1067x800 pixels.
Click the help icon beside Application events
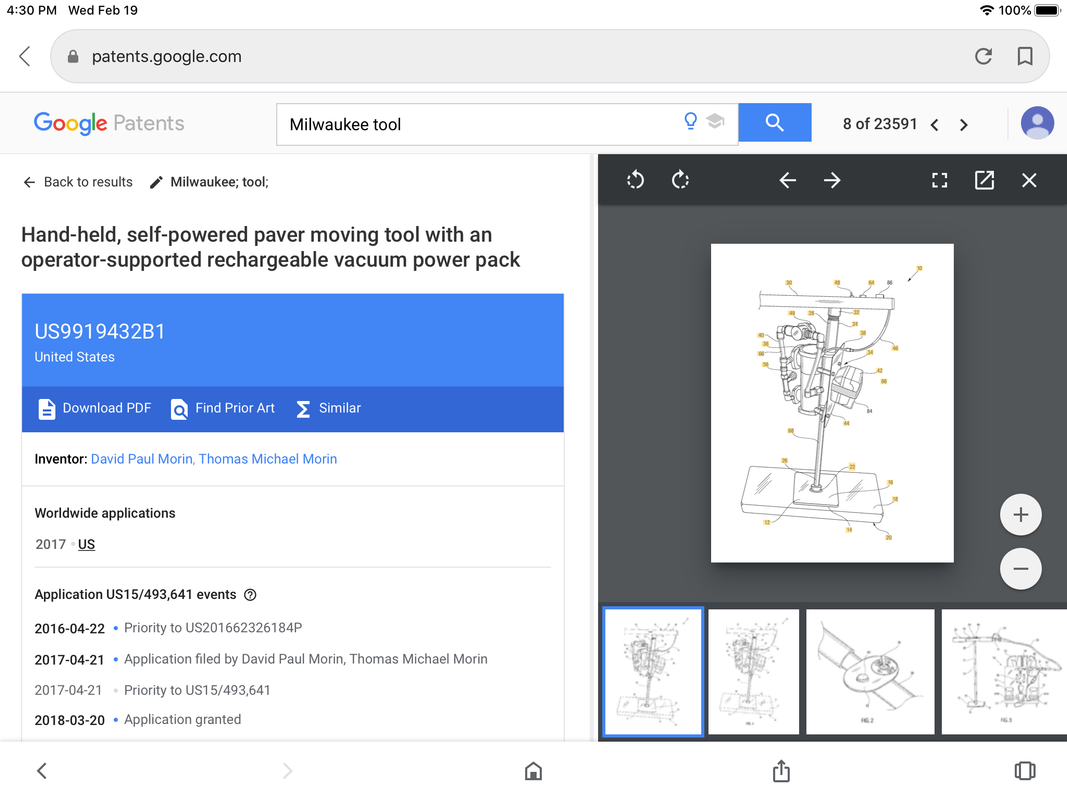(250, 595)
